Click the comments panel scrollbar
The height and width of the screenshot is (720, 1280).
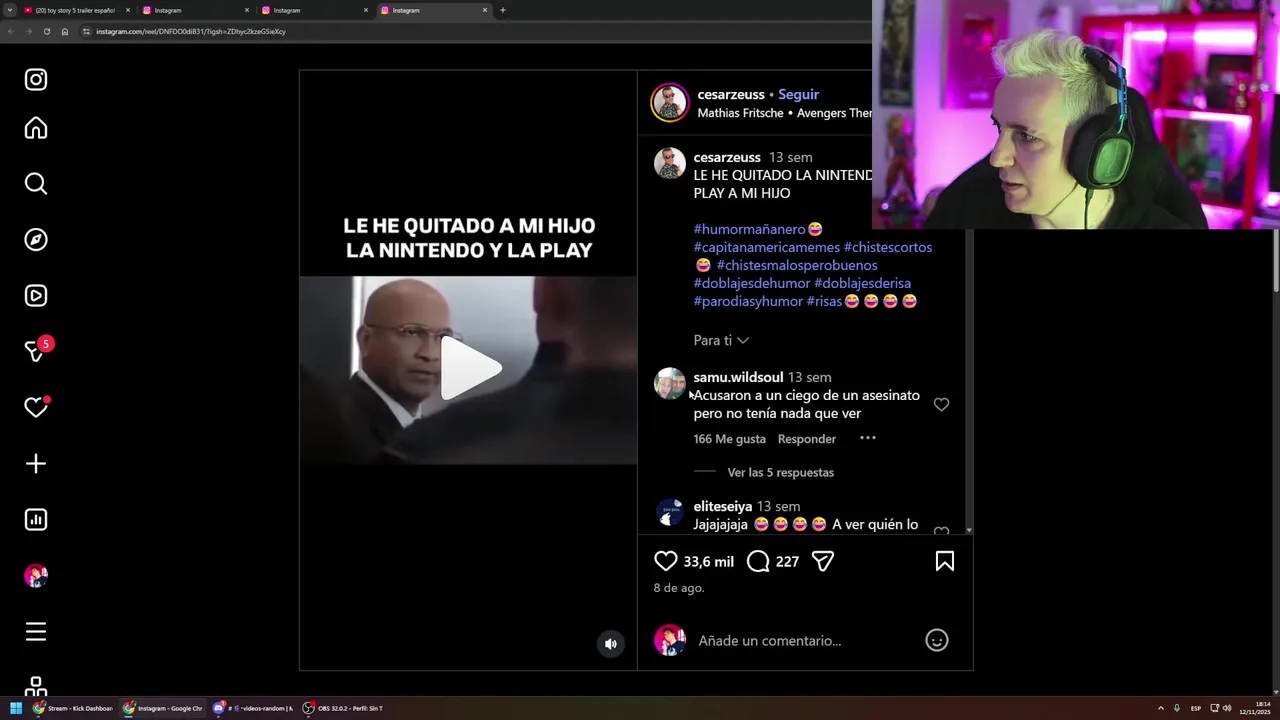pyautogui.click(x=968, y=380)
